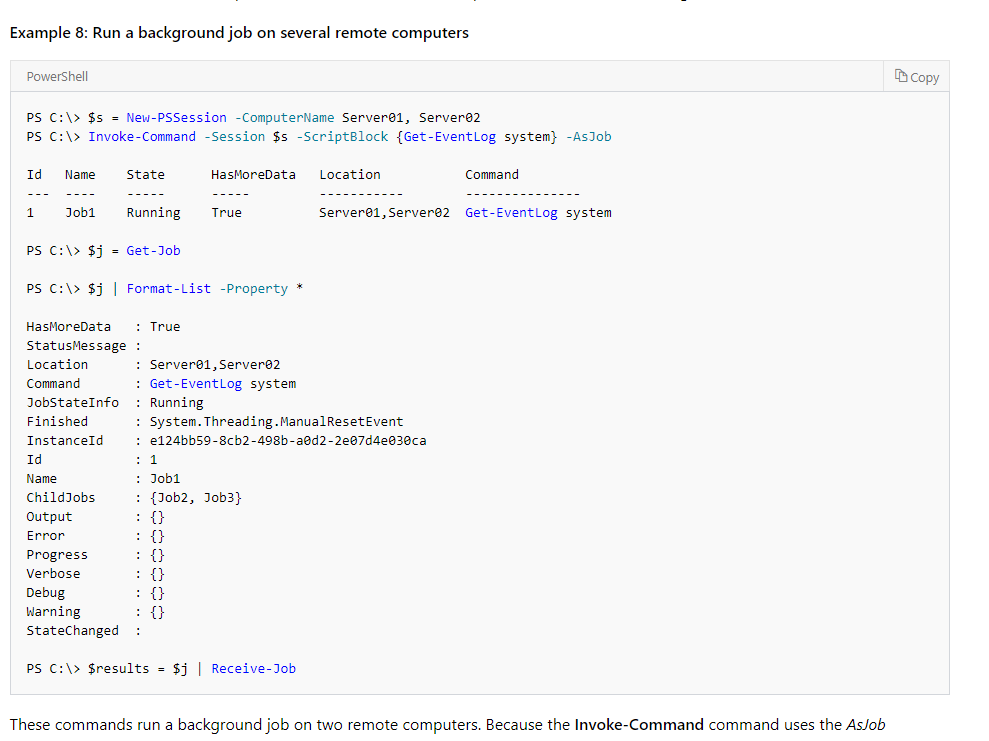Click the Job1 name in the job table
This screenshot has width=989, height=741.
(79, 212)
